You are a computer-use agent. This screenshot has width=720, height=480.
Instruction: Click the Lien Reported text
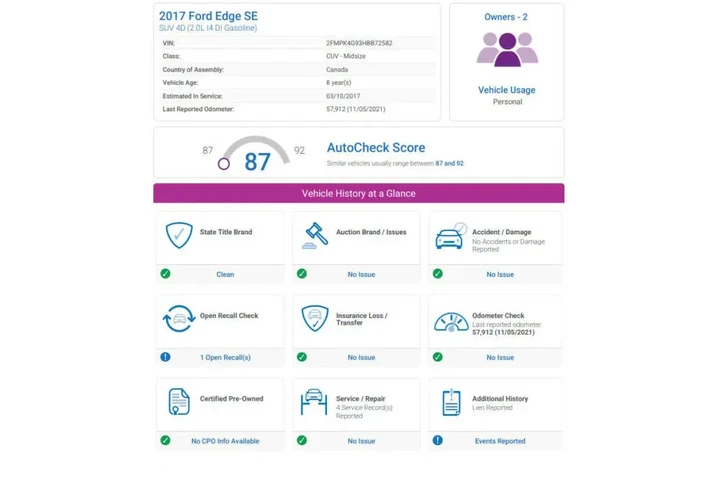click(492, 408)
